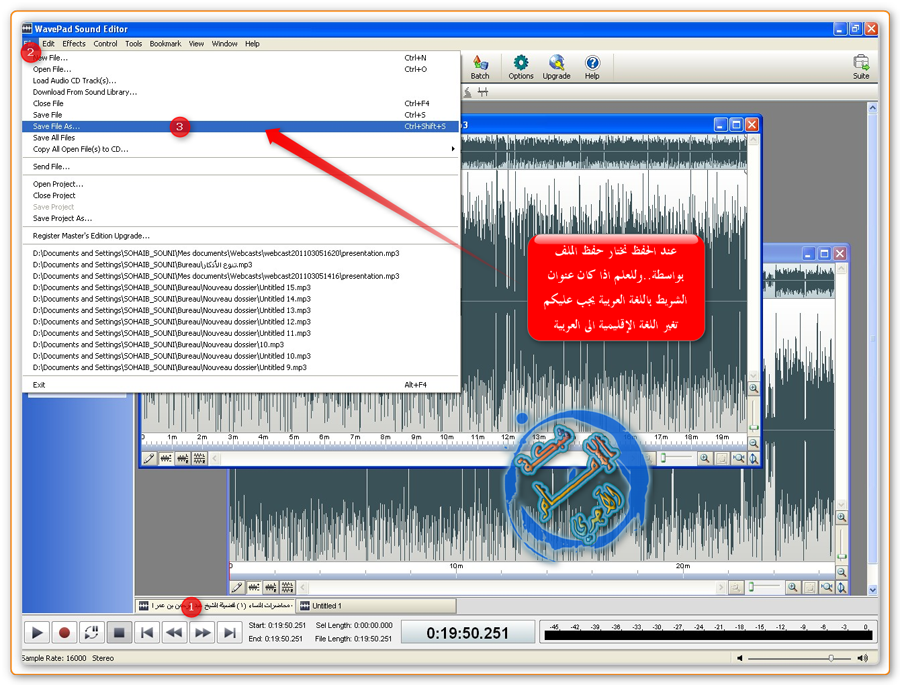Open the Options gear icon
The height and width of the screenshot is (685, 900).
[520, 66]
